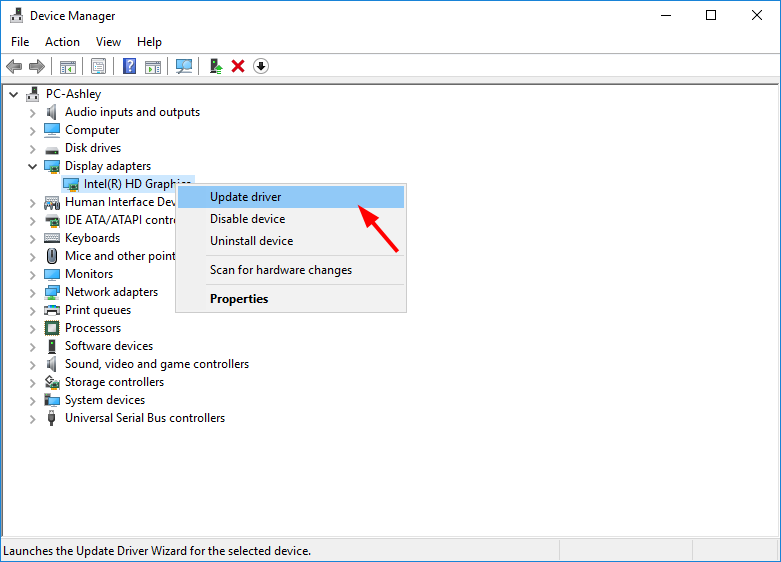Select the Processors tree item
781x562 pixels.
93,328
